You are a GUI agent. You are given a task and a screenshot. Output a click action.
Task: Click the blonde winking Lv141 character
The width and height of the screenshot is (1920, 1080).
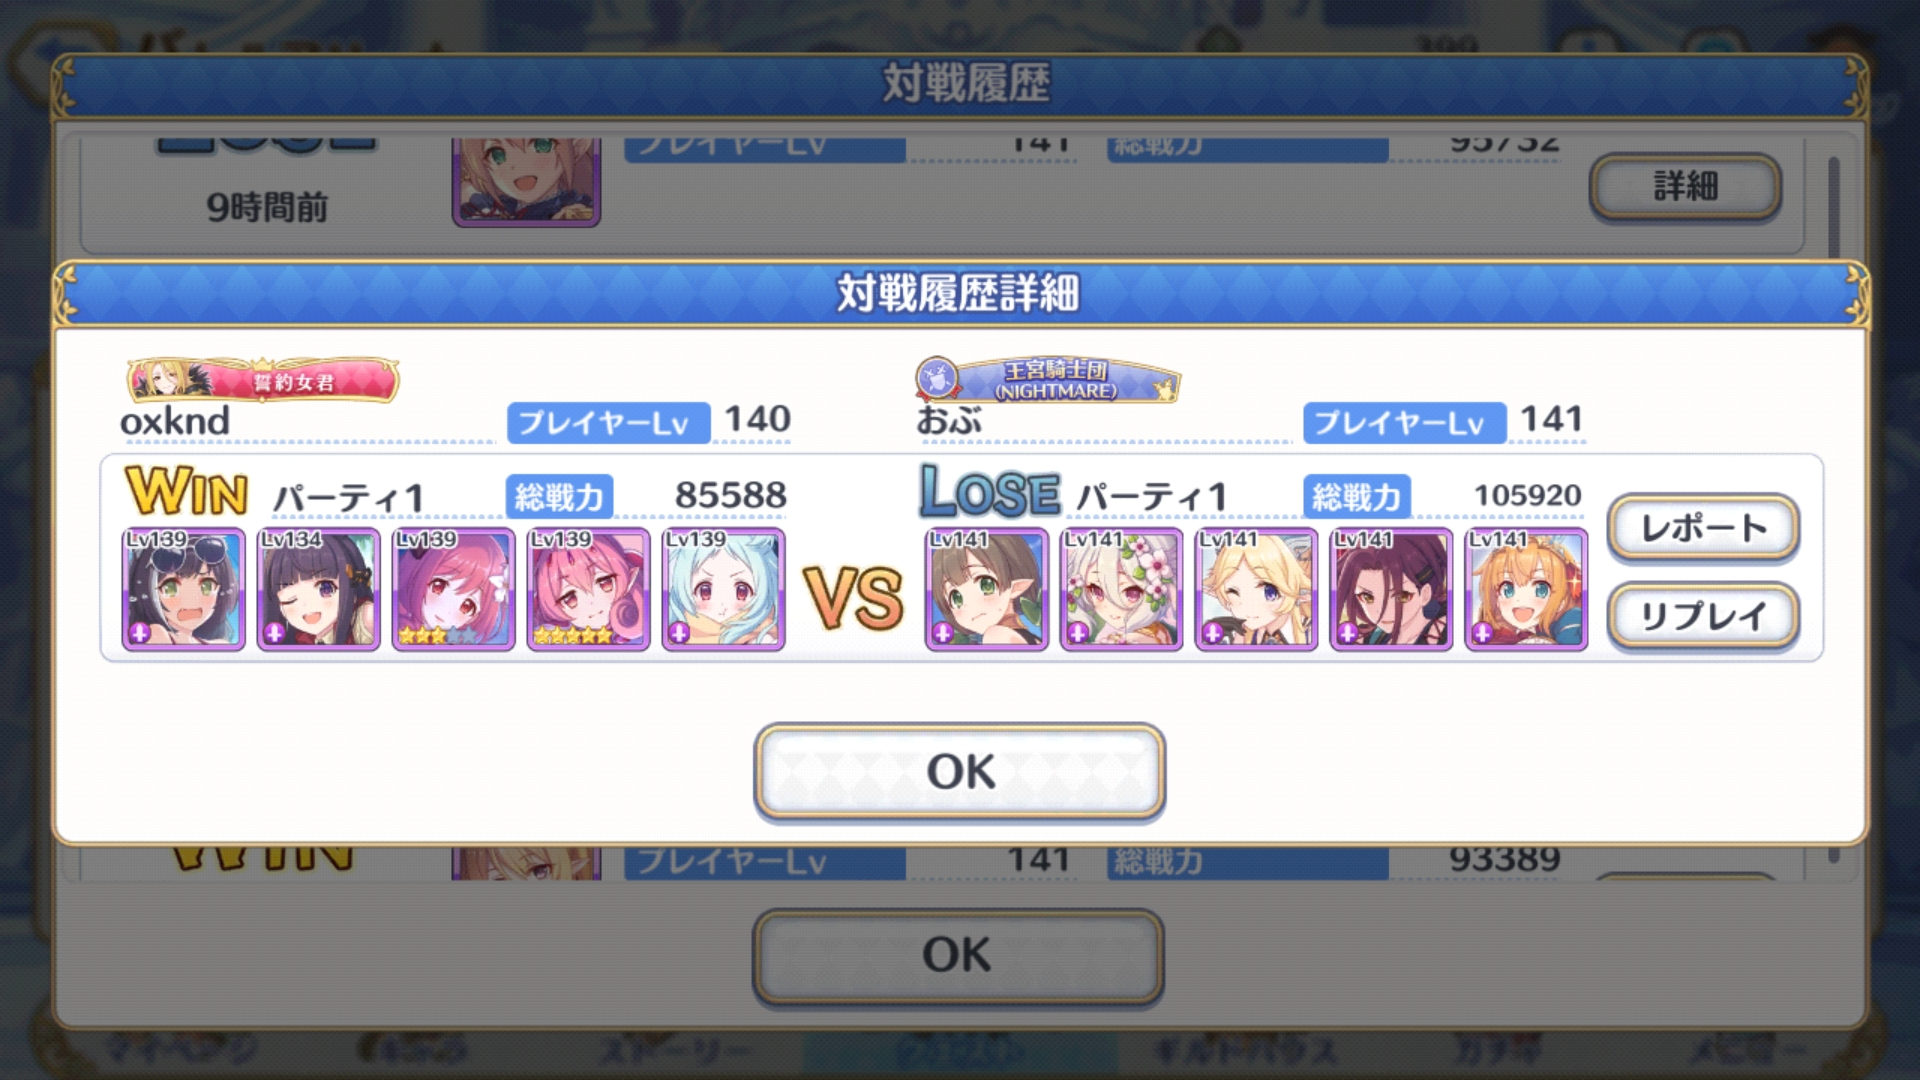[x=1256, y=589]
